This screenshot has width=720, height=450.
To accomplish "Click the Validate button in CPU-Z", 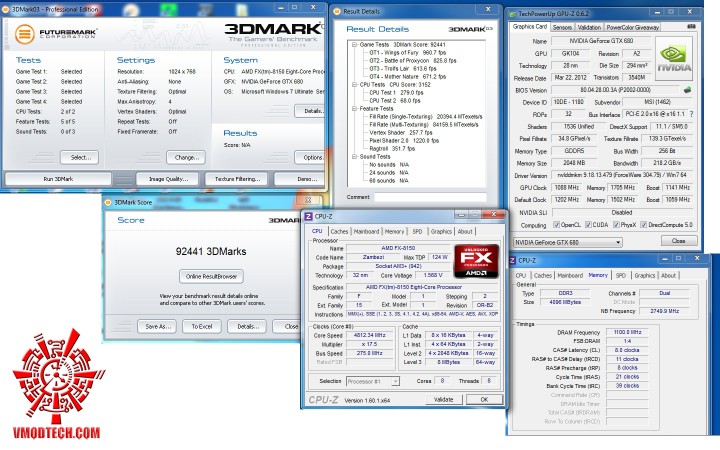I will 444,399.
